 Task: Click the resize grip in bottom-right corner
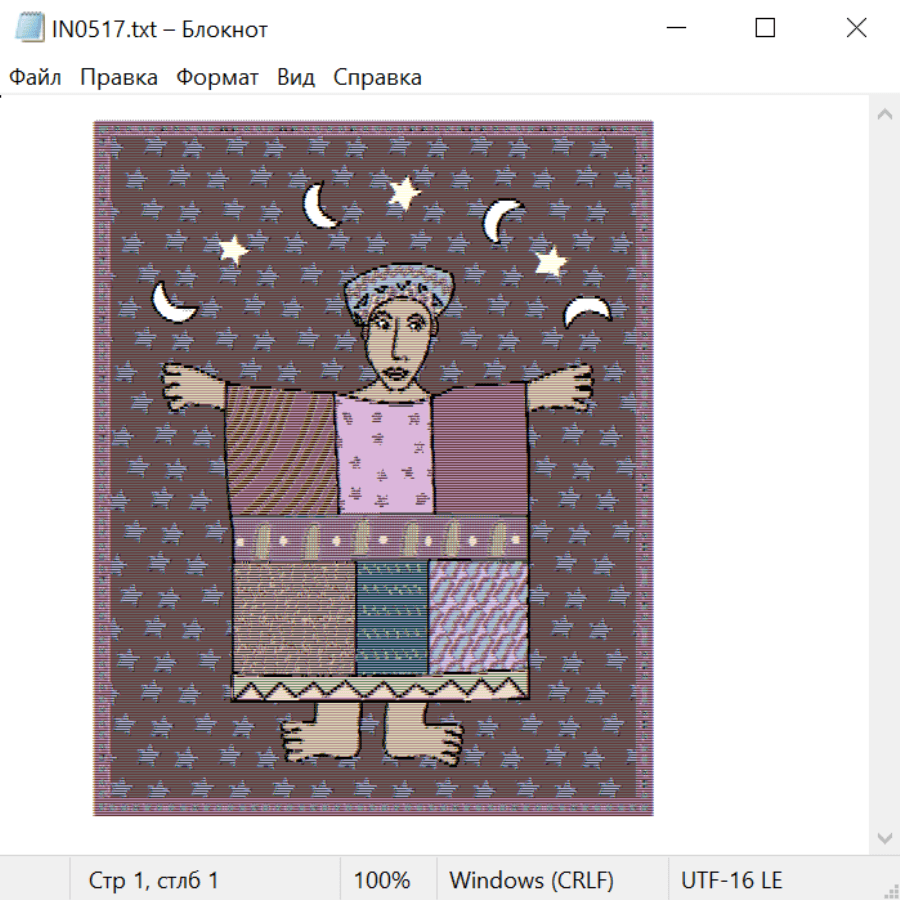point(890,890)
